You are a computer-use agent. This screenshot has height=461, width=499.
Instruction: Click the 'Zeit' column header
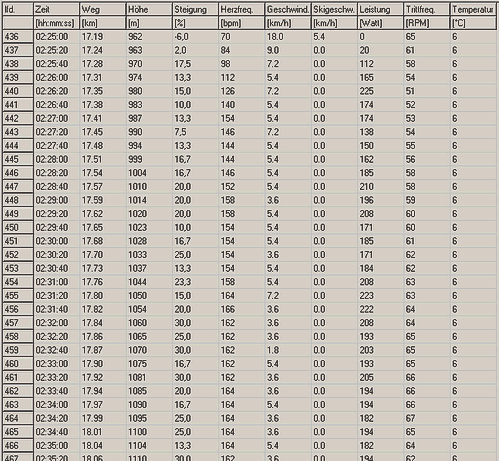(57, 9)
